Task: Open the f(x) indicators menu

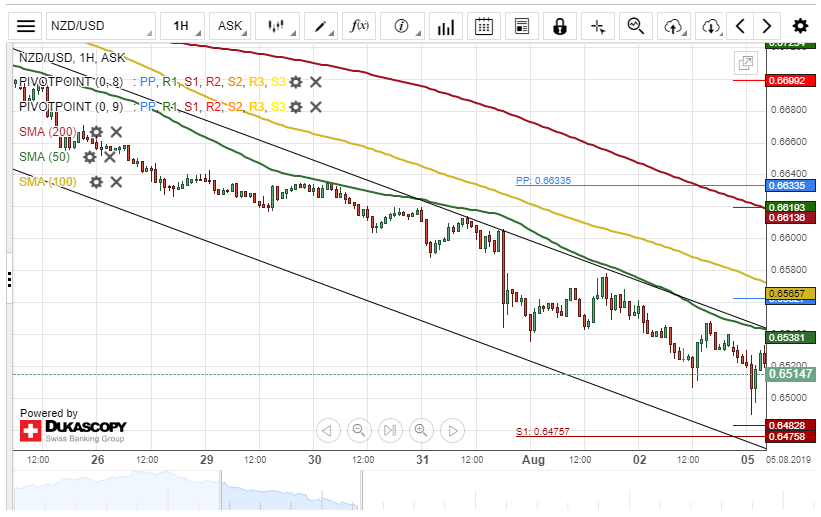Action: point(359,26)
